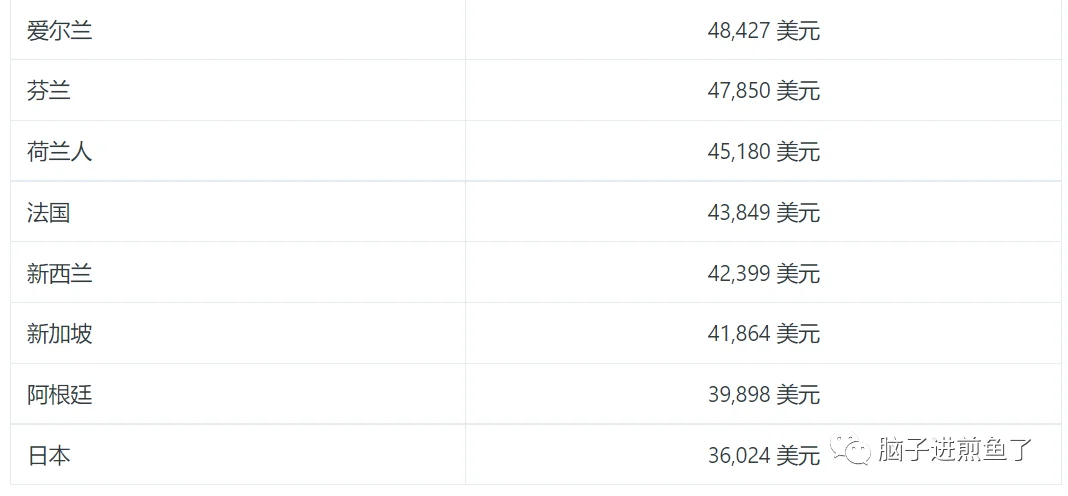The height and width of the screenshot is (496, 1068).
Task: Select the 爱尔兰 country cell
Action: coord(238,30)
